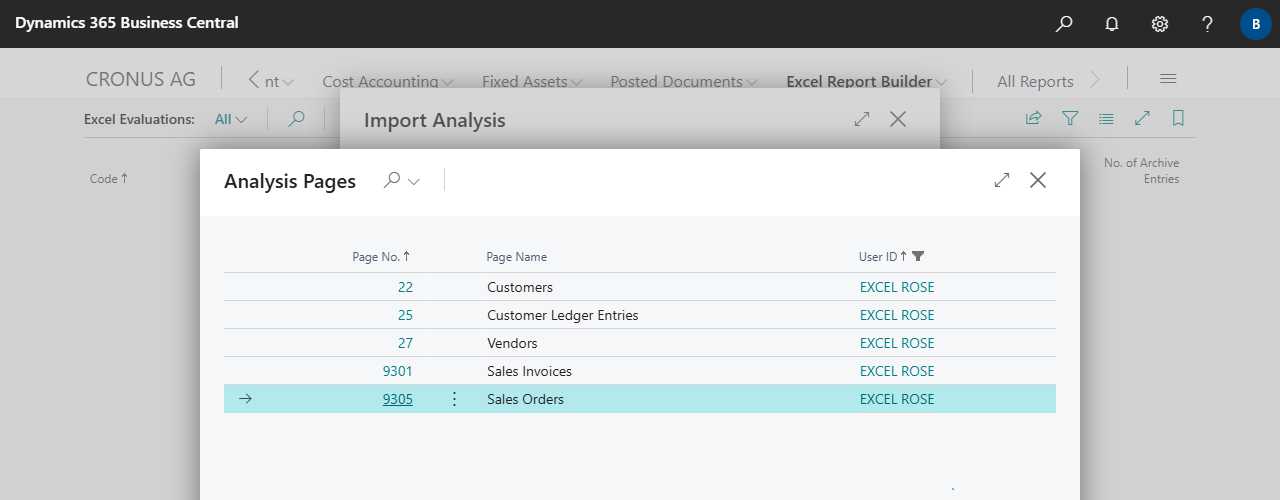Screen dimensions: 1280x500
Task: Click the arrow on the Sales Orders row
Action: coord(245,399)
